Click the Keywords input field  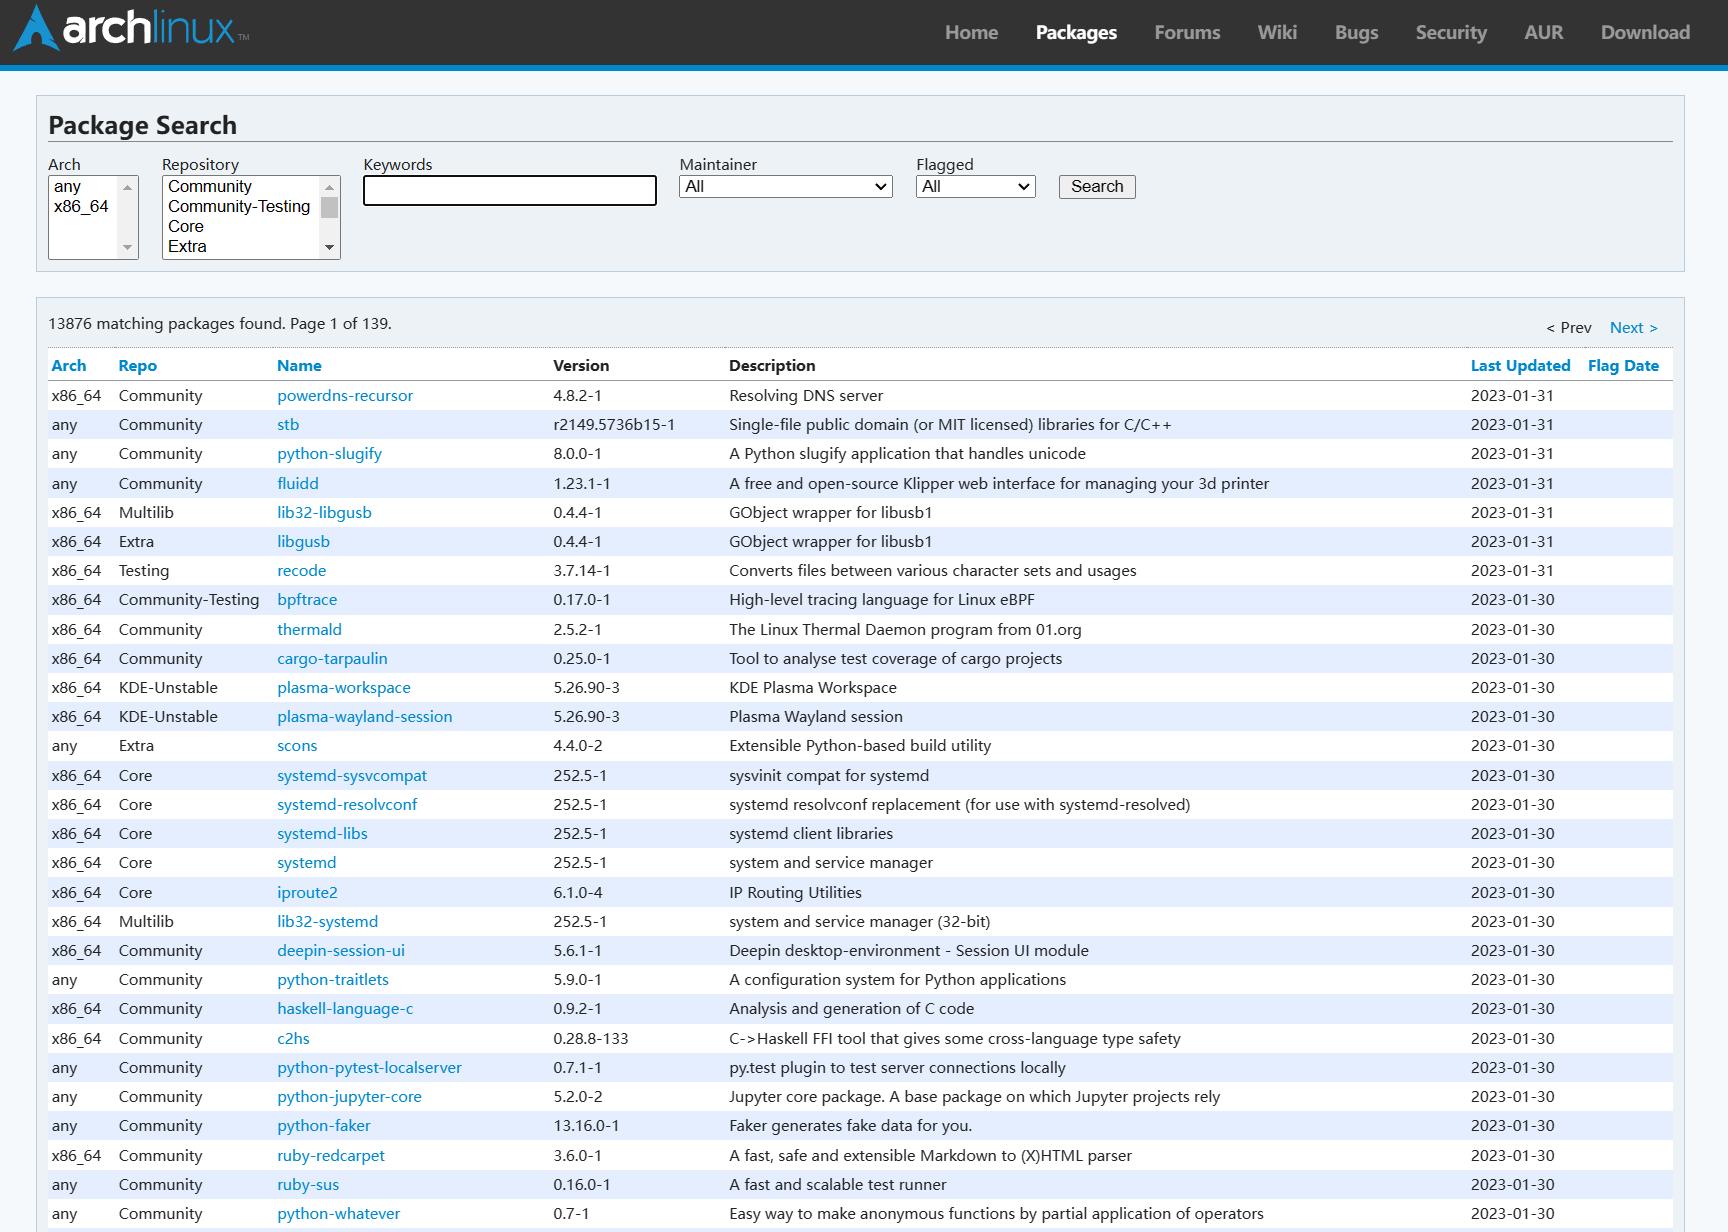tap(509, 190)
